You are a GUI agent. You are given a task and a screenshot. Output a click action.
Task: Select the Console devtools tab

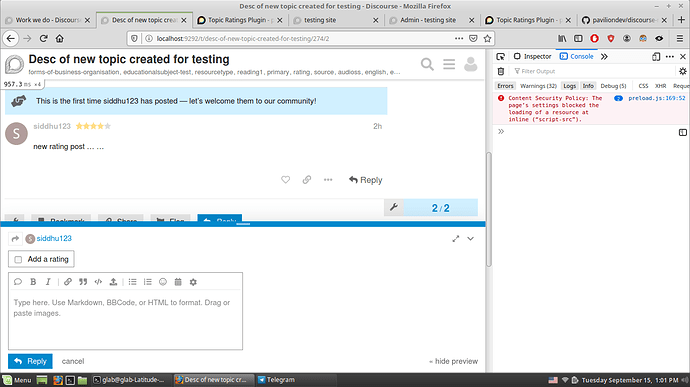point(577,56)
